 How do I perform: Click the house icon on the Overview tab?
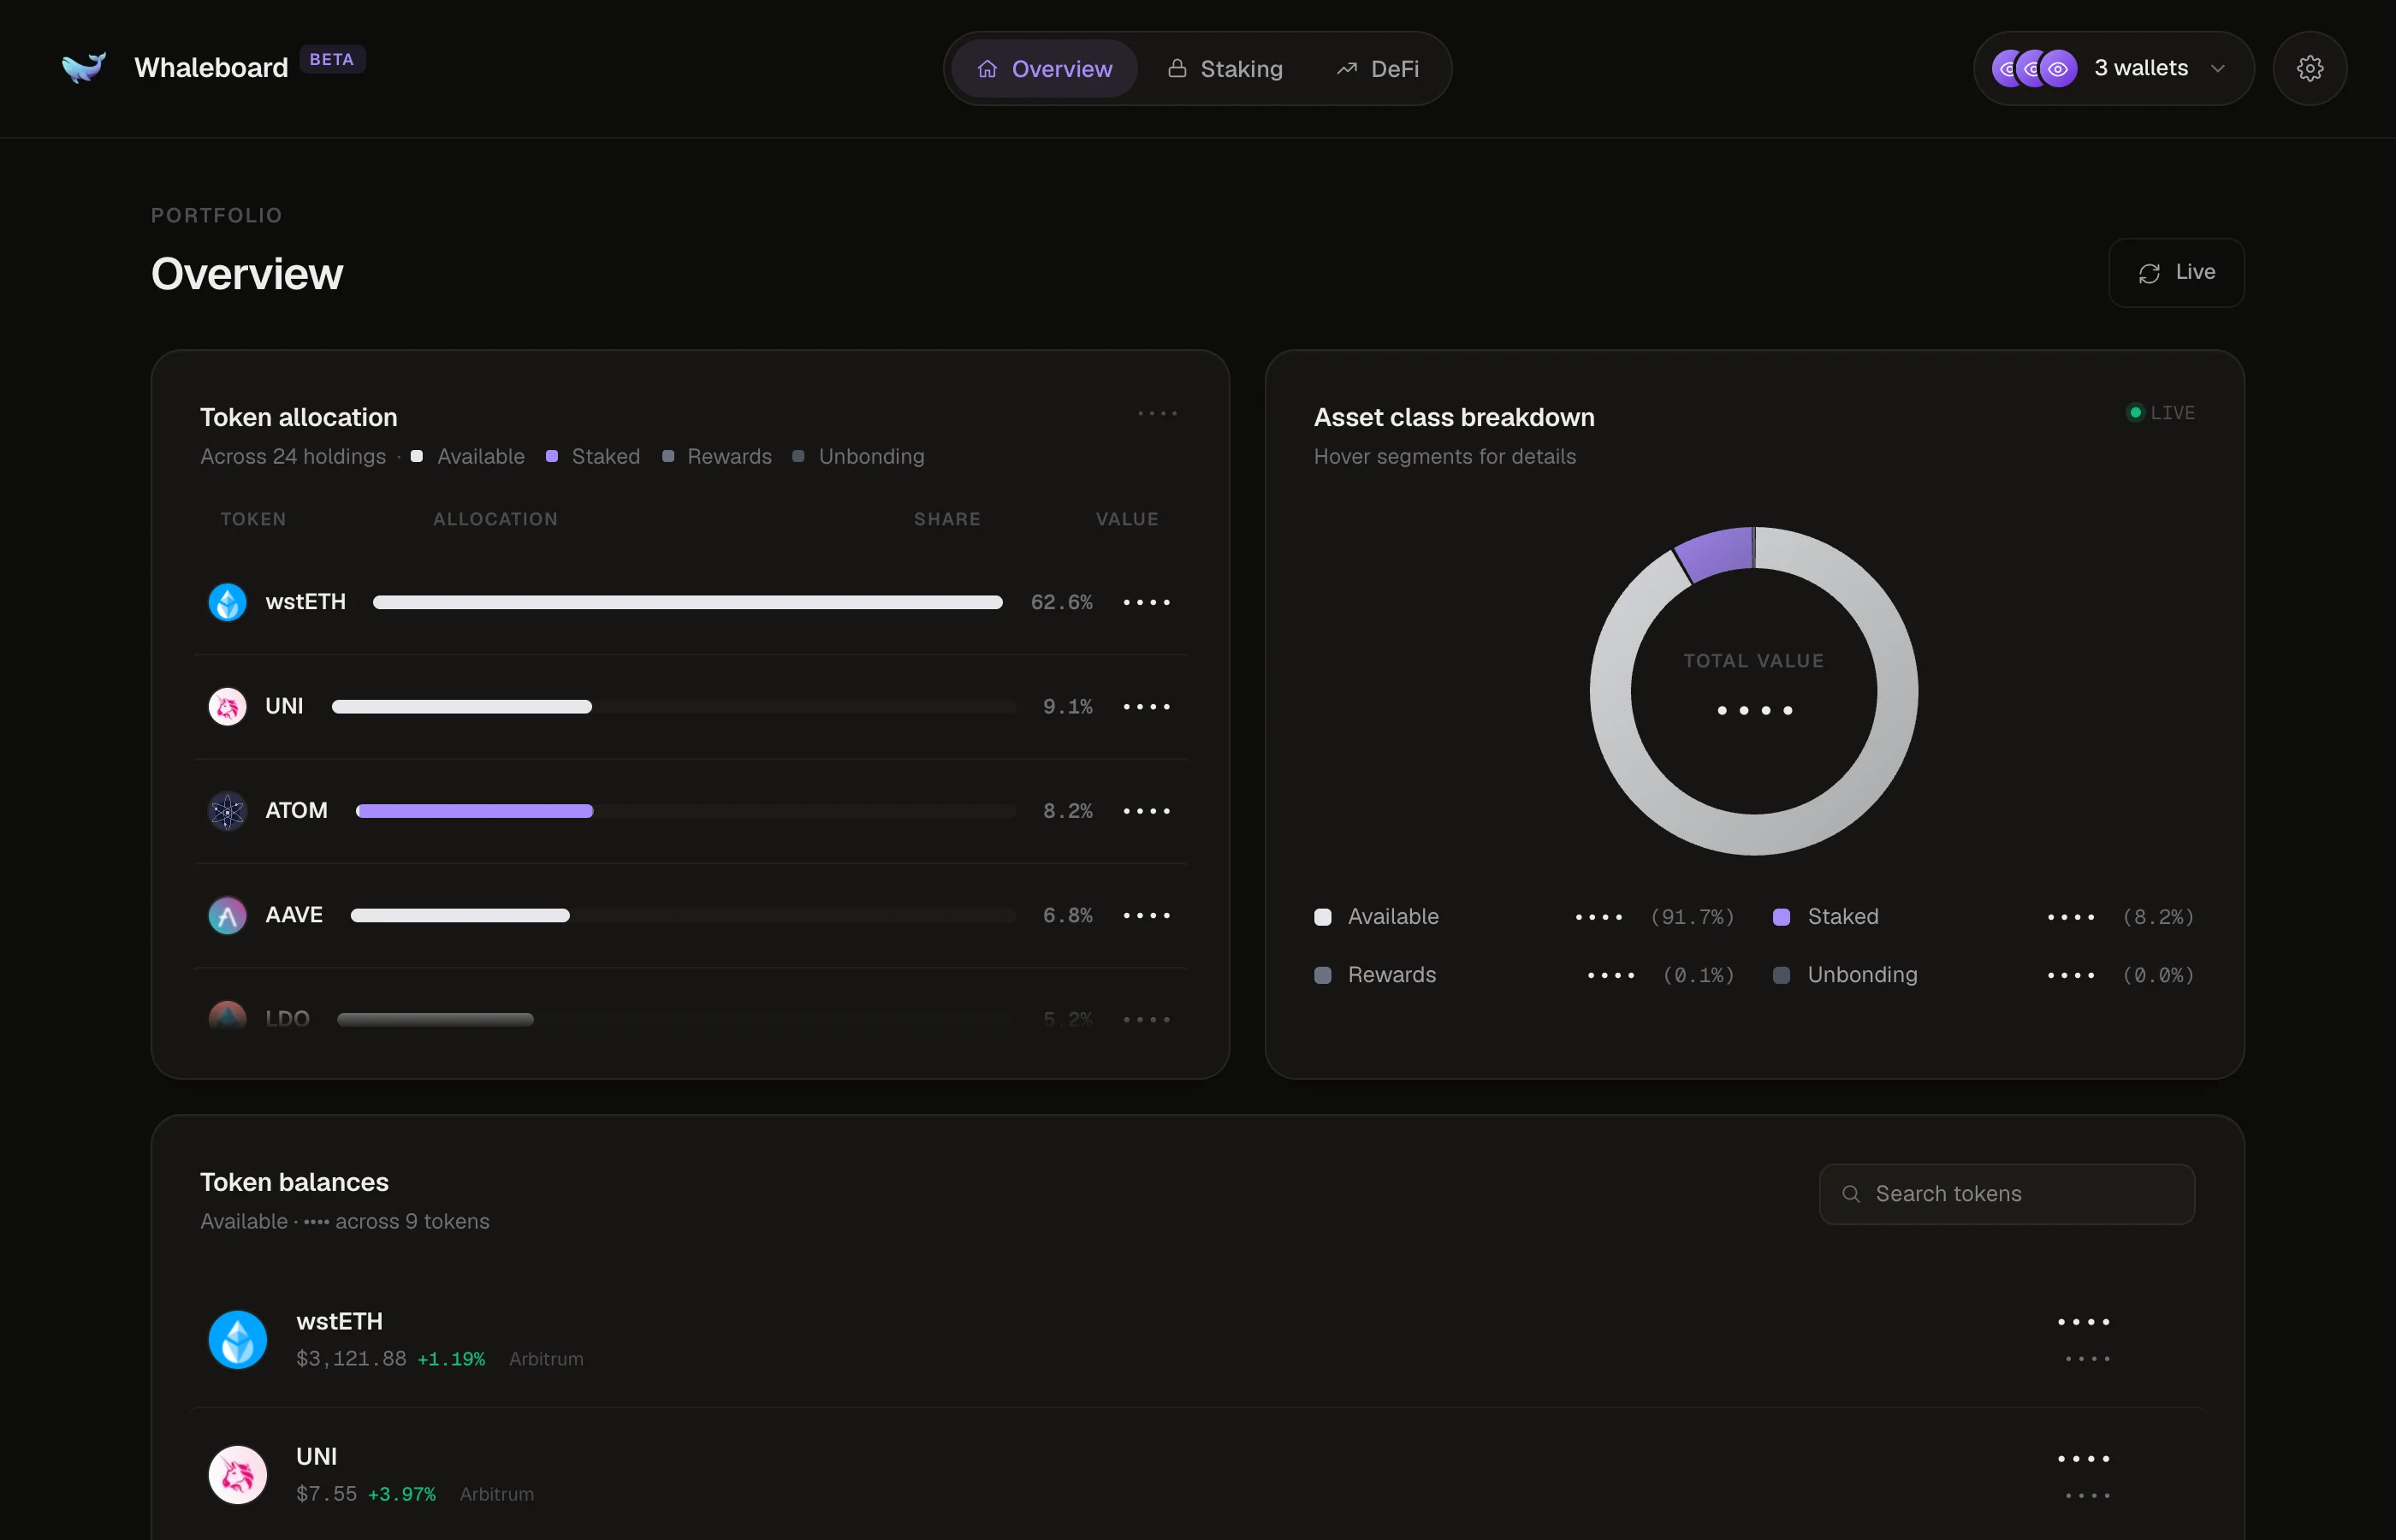[987, 69]
